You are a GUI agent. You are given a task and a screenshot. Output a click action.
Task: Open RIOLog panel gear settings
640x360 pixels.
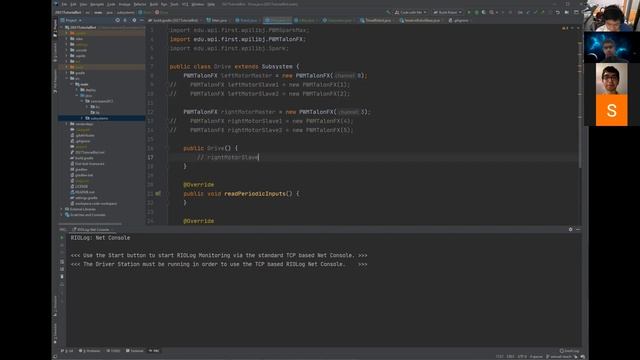coord(570,229)
